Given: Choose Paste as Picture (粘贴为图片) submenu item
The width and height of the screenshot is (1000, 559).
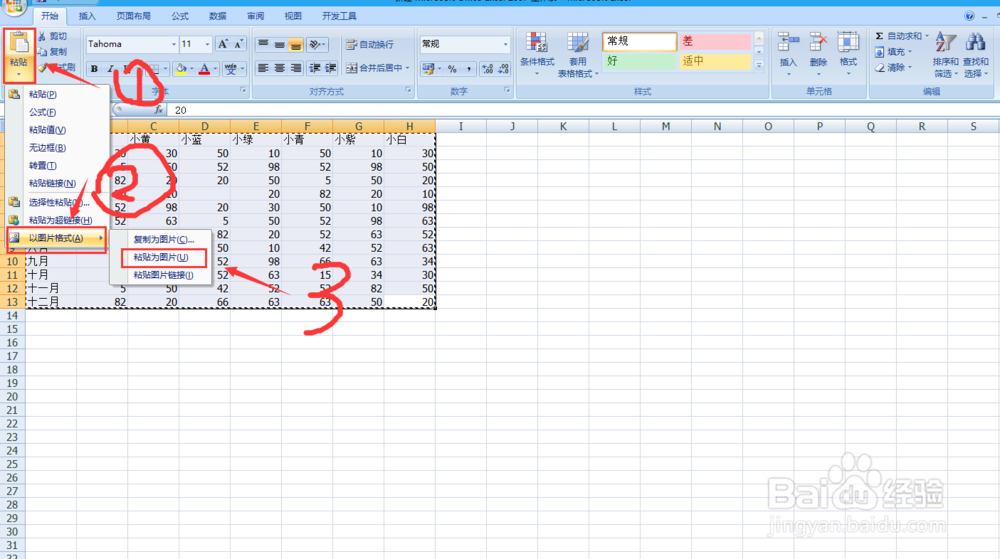Looking at the screenshot, I should 161,258.
